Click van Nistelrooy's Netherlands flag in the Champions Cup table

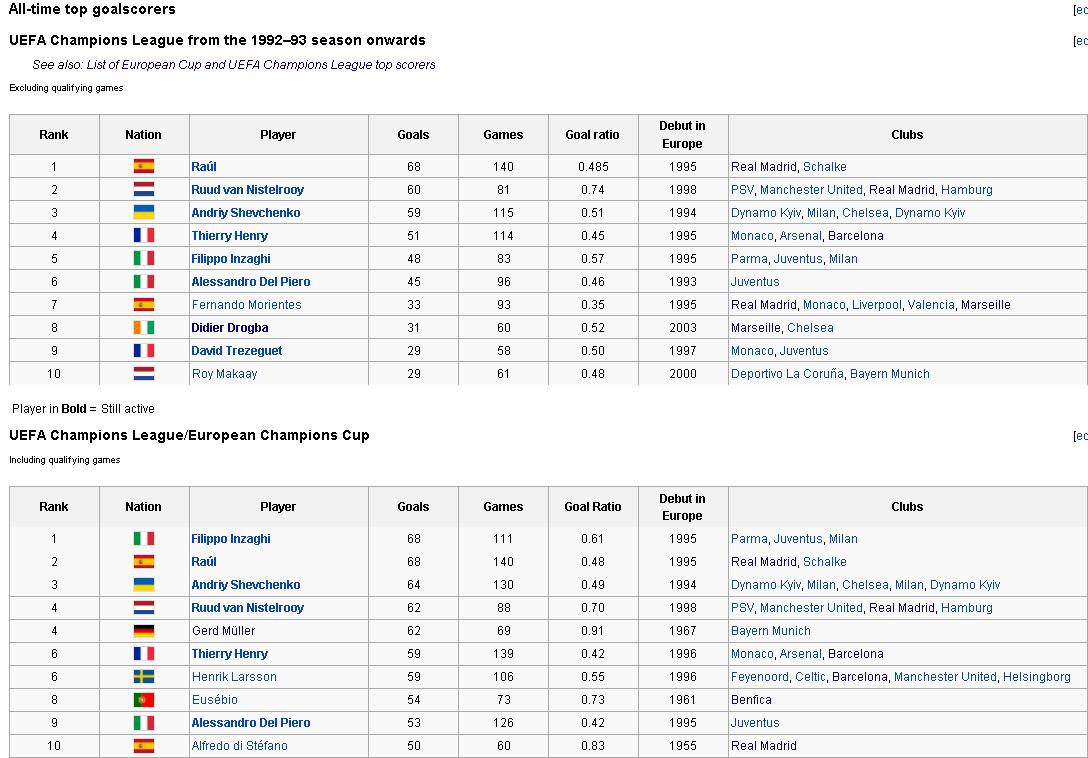coord(144,607)
